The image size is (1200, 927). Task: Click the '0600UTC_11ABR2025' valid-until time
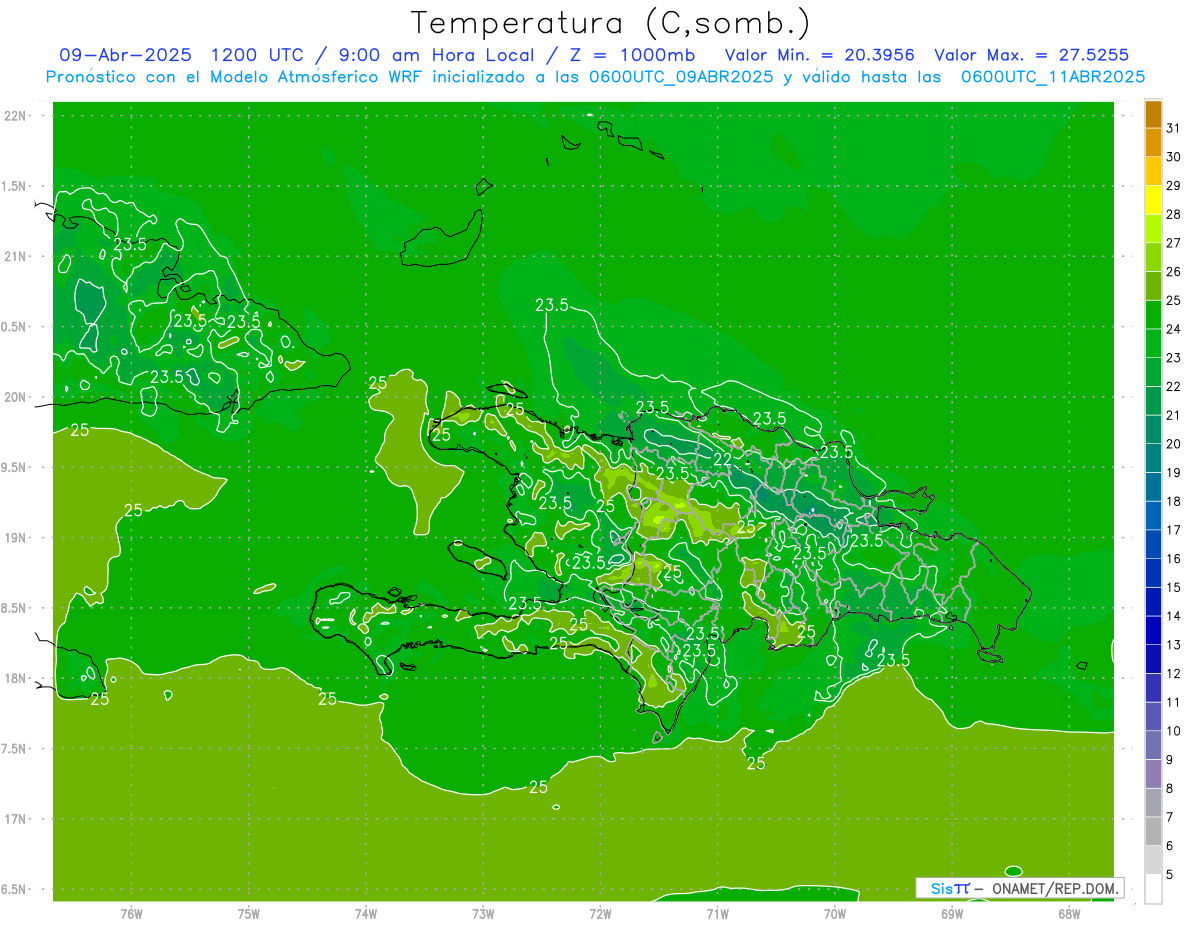[x=1053, y=77]
